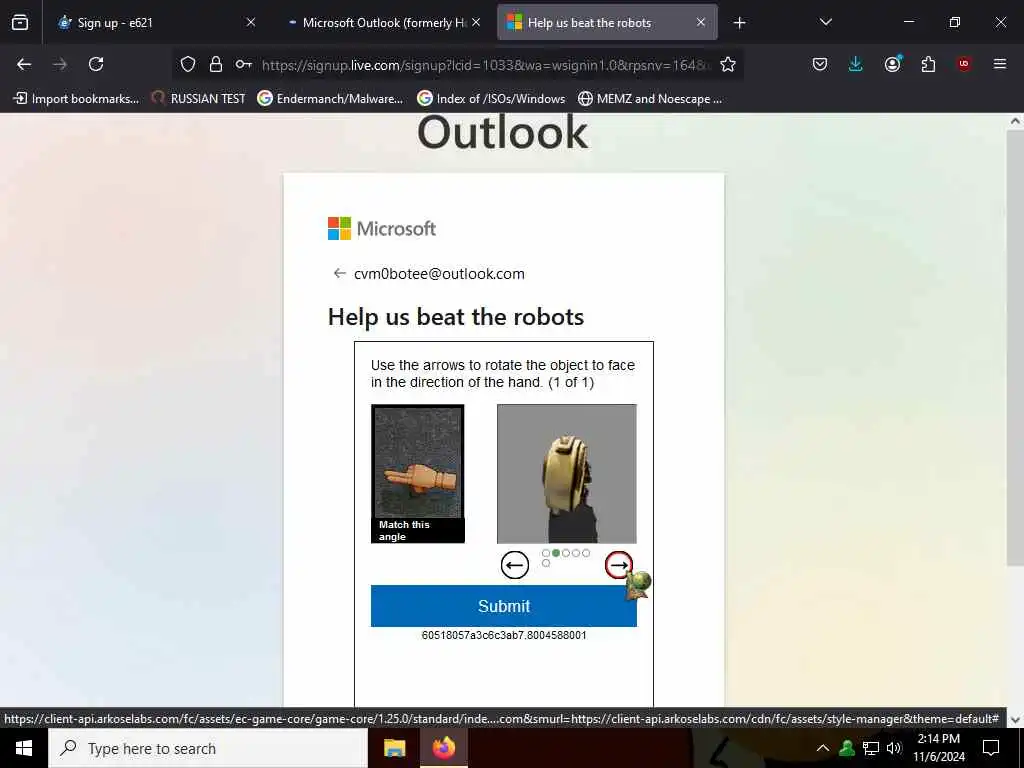This screenshot has width=1024, height=768.
Task: Click the green user tray icon
Action: pos(847,748)
